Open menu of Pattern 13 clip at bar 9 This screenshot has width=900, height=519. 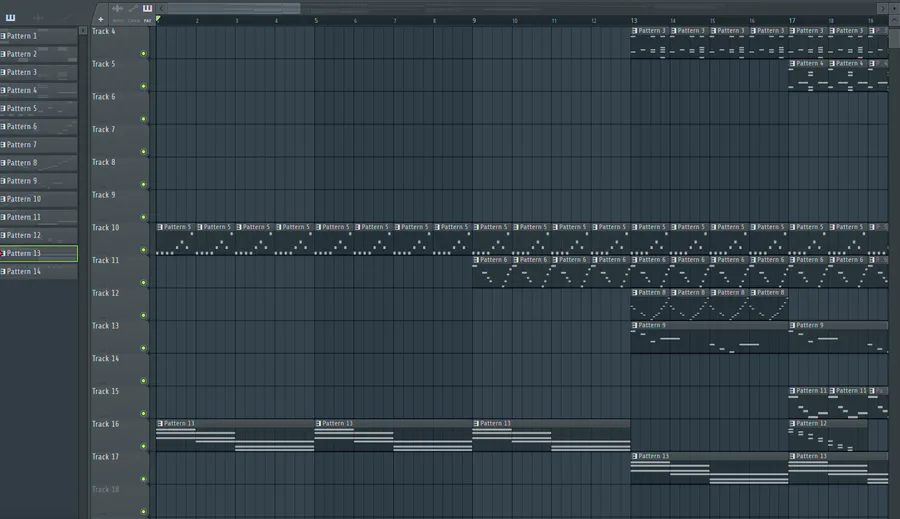pyautogui.click(x=476, y=424)
